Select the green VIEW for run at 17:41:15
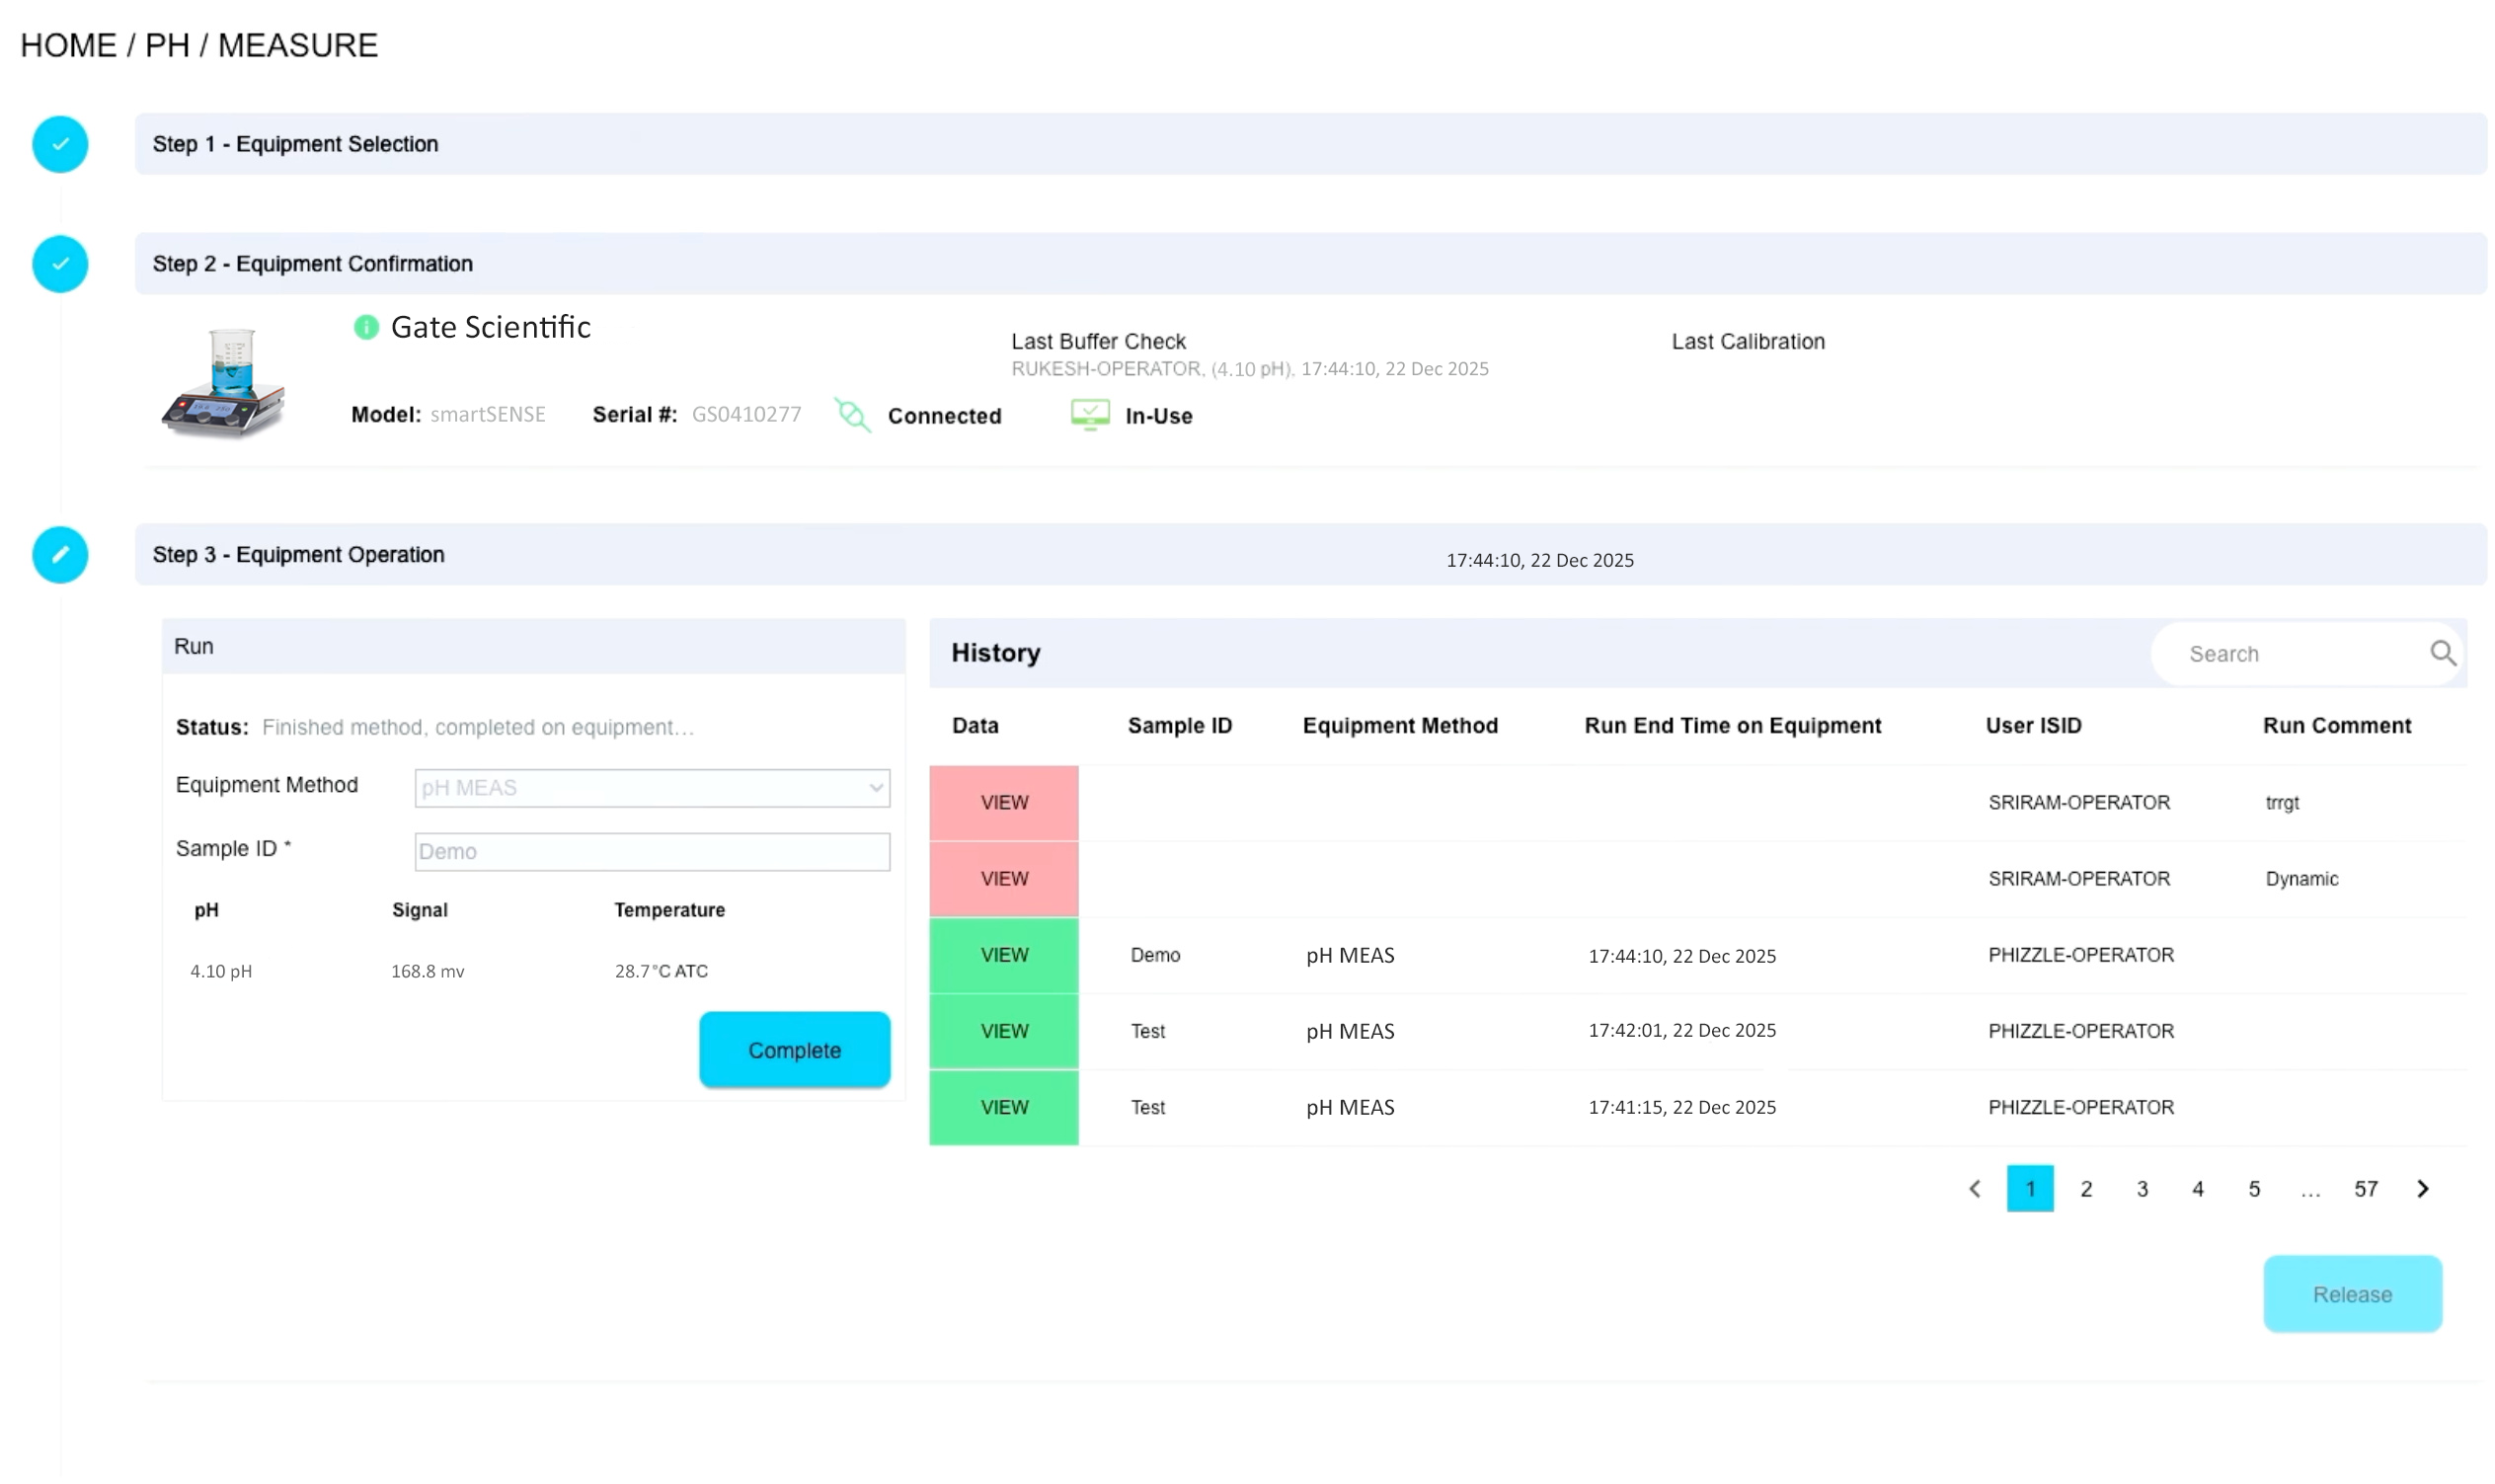 1003,1107
